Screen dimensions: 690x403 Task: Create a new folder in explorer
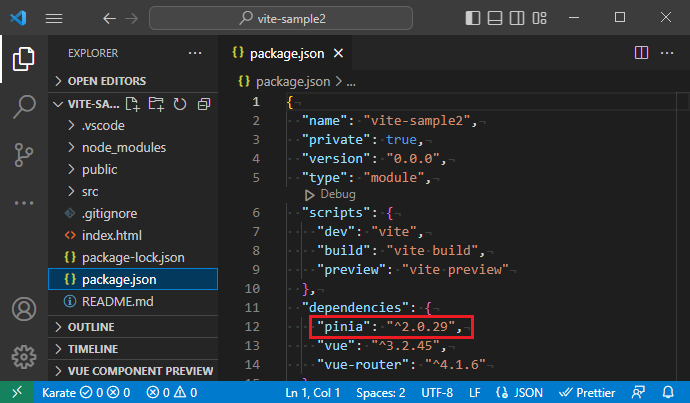tap(156, 104)
